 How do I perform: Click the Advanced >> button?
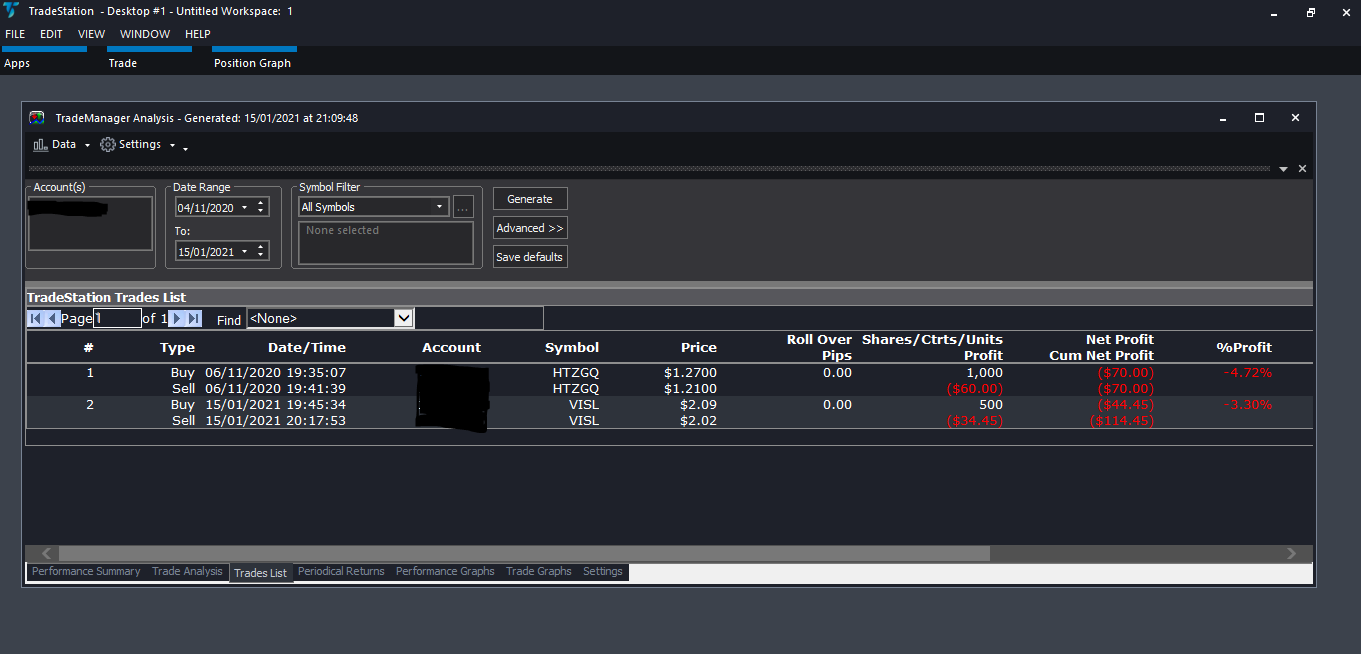(x=530, y=228)
